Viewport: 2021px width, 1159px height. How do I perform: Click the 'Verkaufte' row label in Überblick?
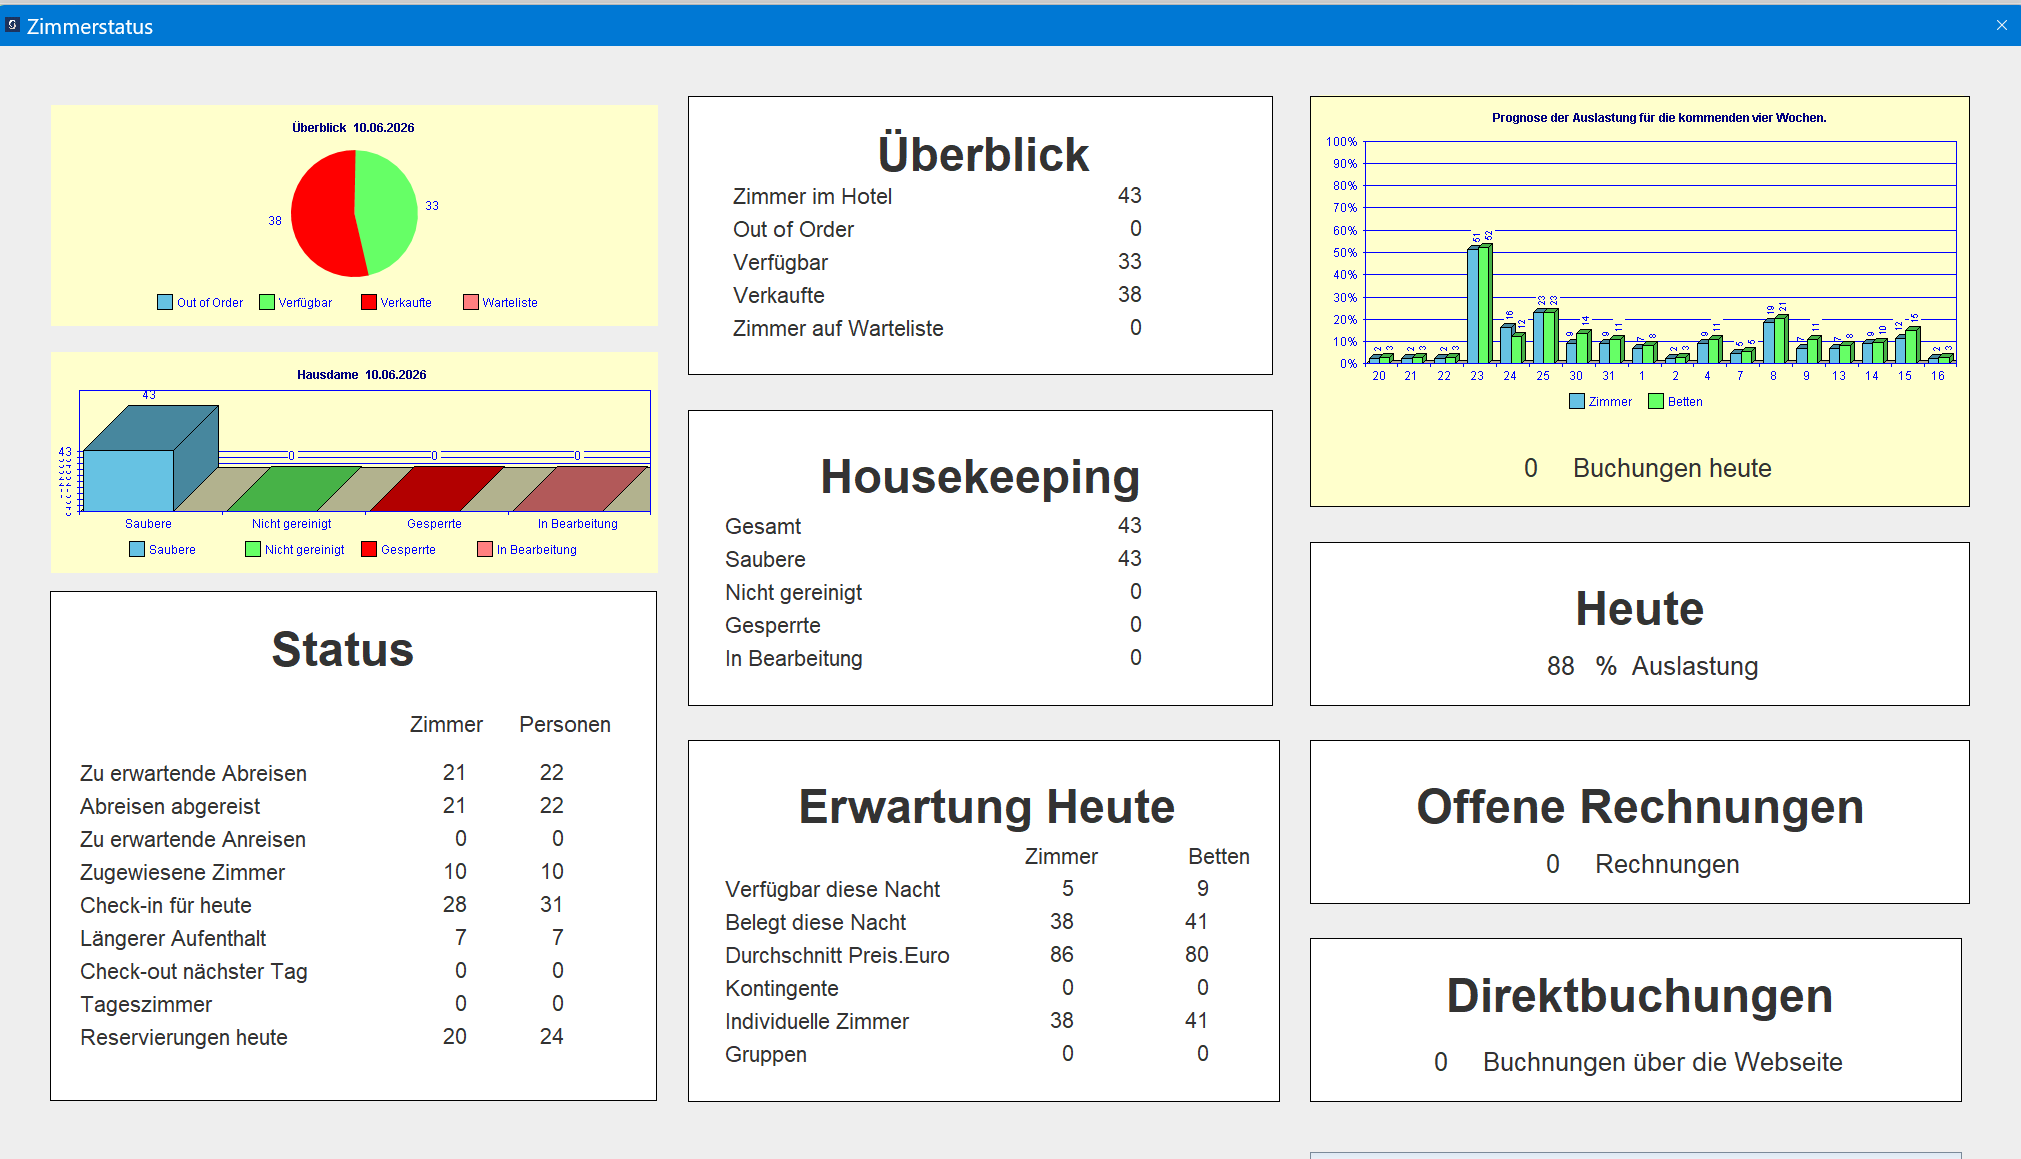point(778,295)
